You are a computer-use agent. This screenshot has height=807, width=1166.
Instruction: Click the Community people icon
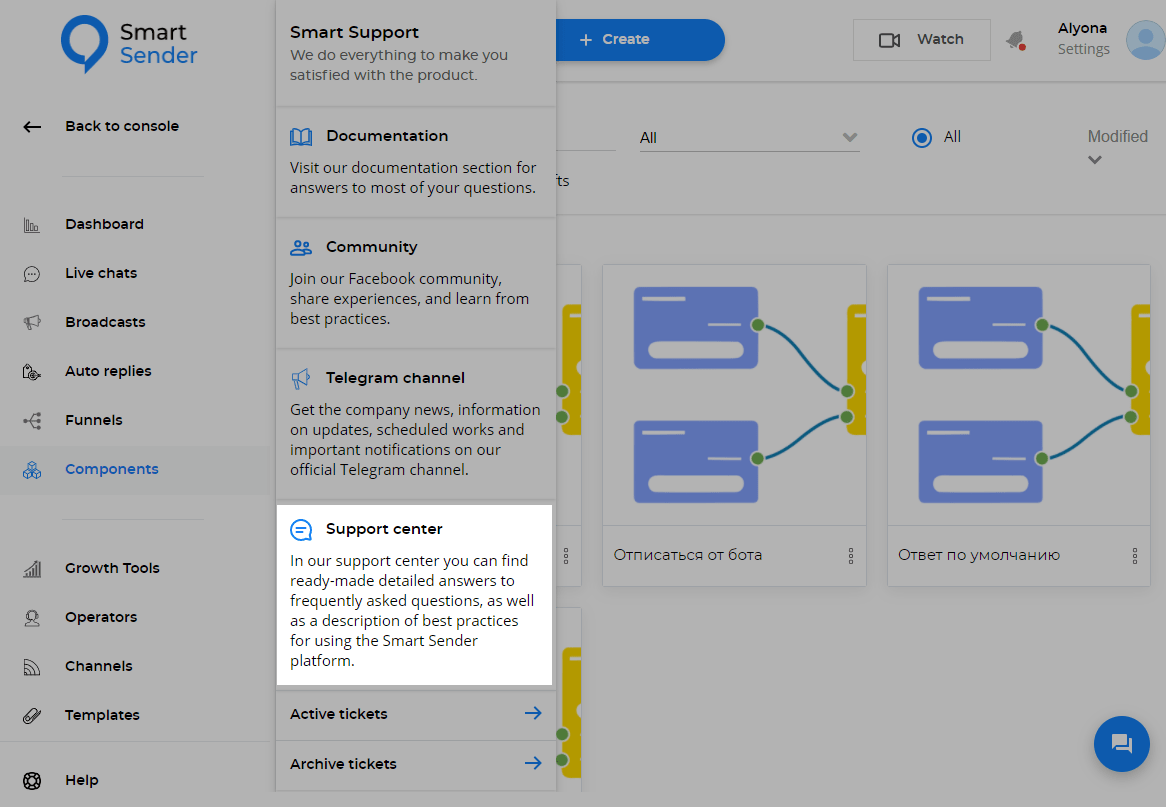tap(301, 247)
